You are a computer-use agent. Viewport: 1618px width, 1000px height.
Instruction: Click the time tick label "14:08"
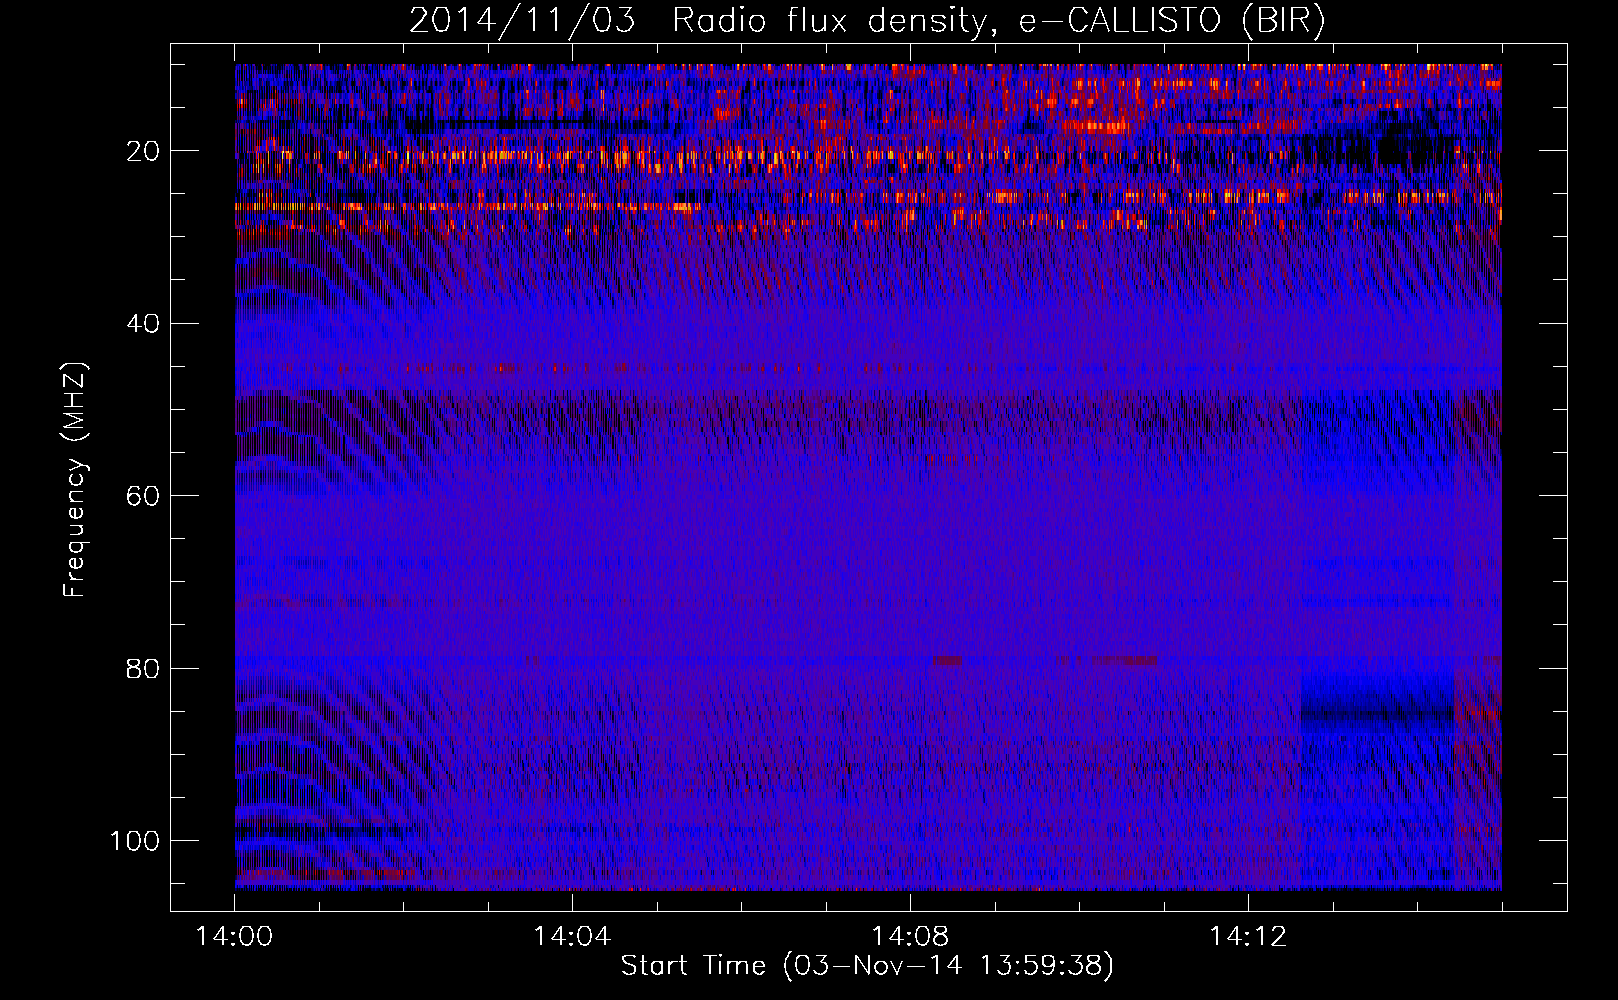pyautogui.click(x=910, y=937)
